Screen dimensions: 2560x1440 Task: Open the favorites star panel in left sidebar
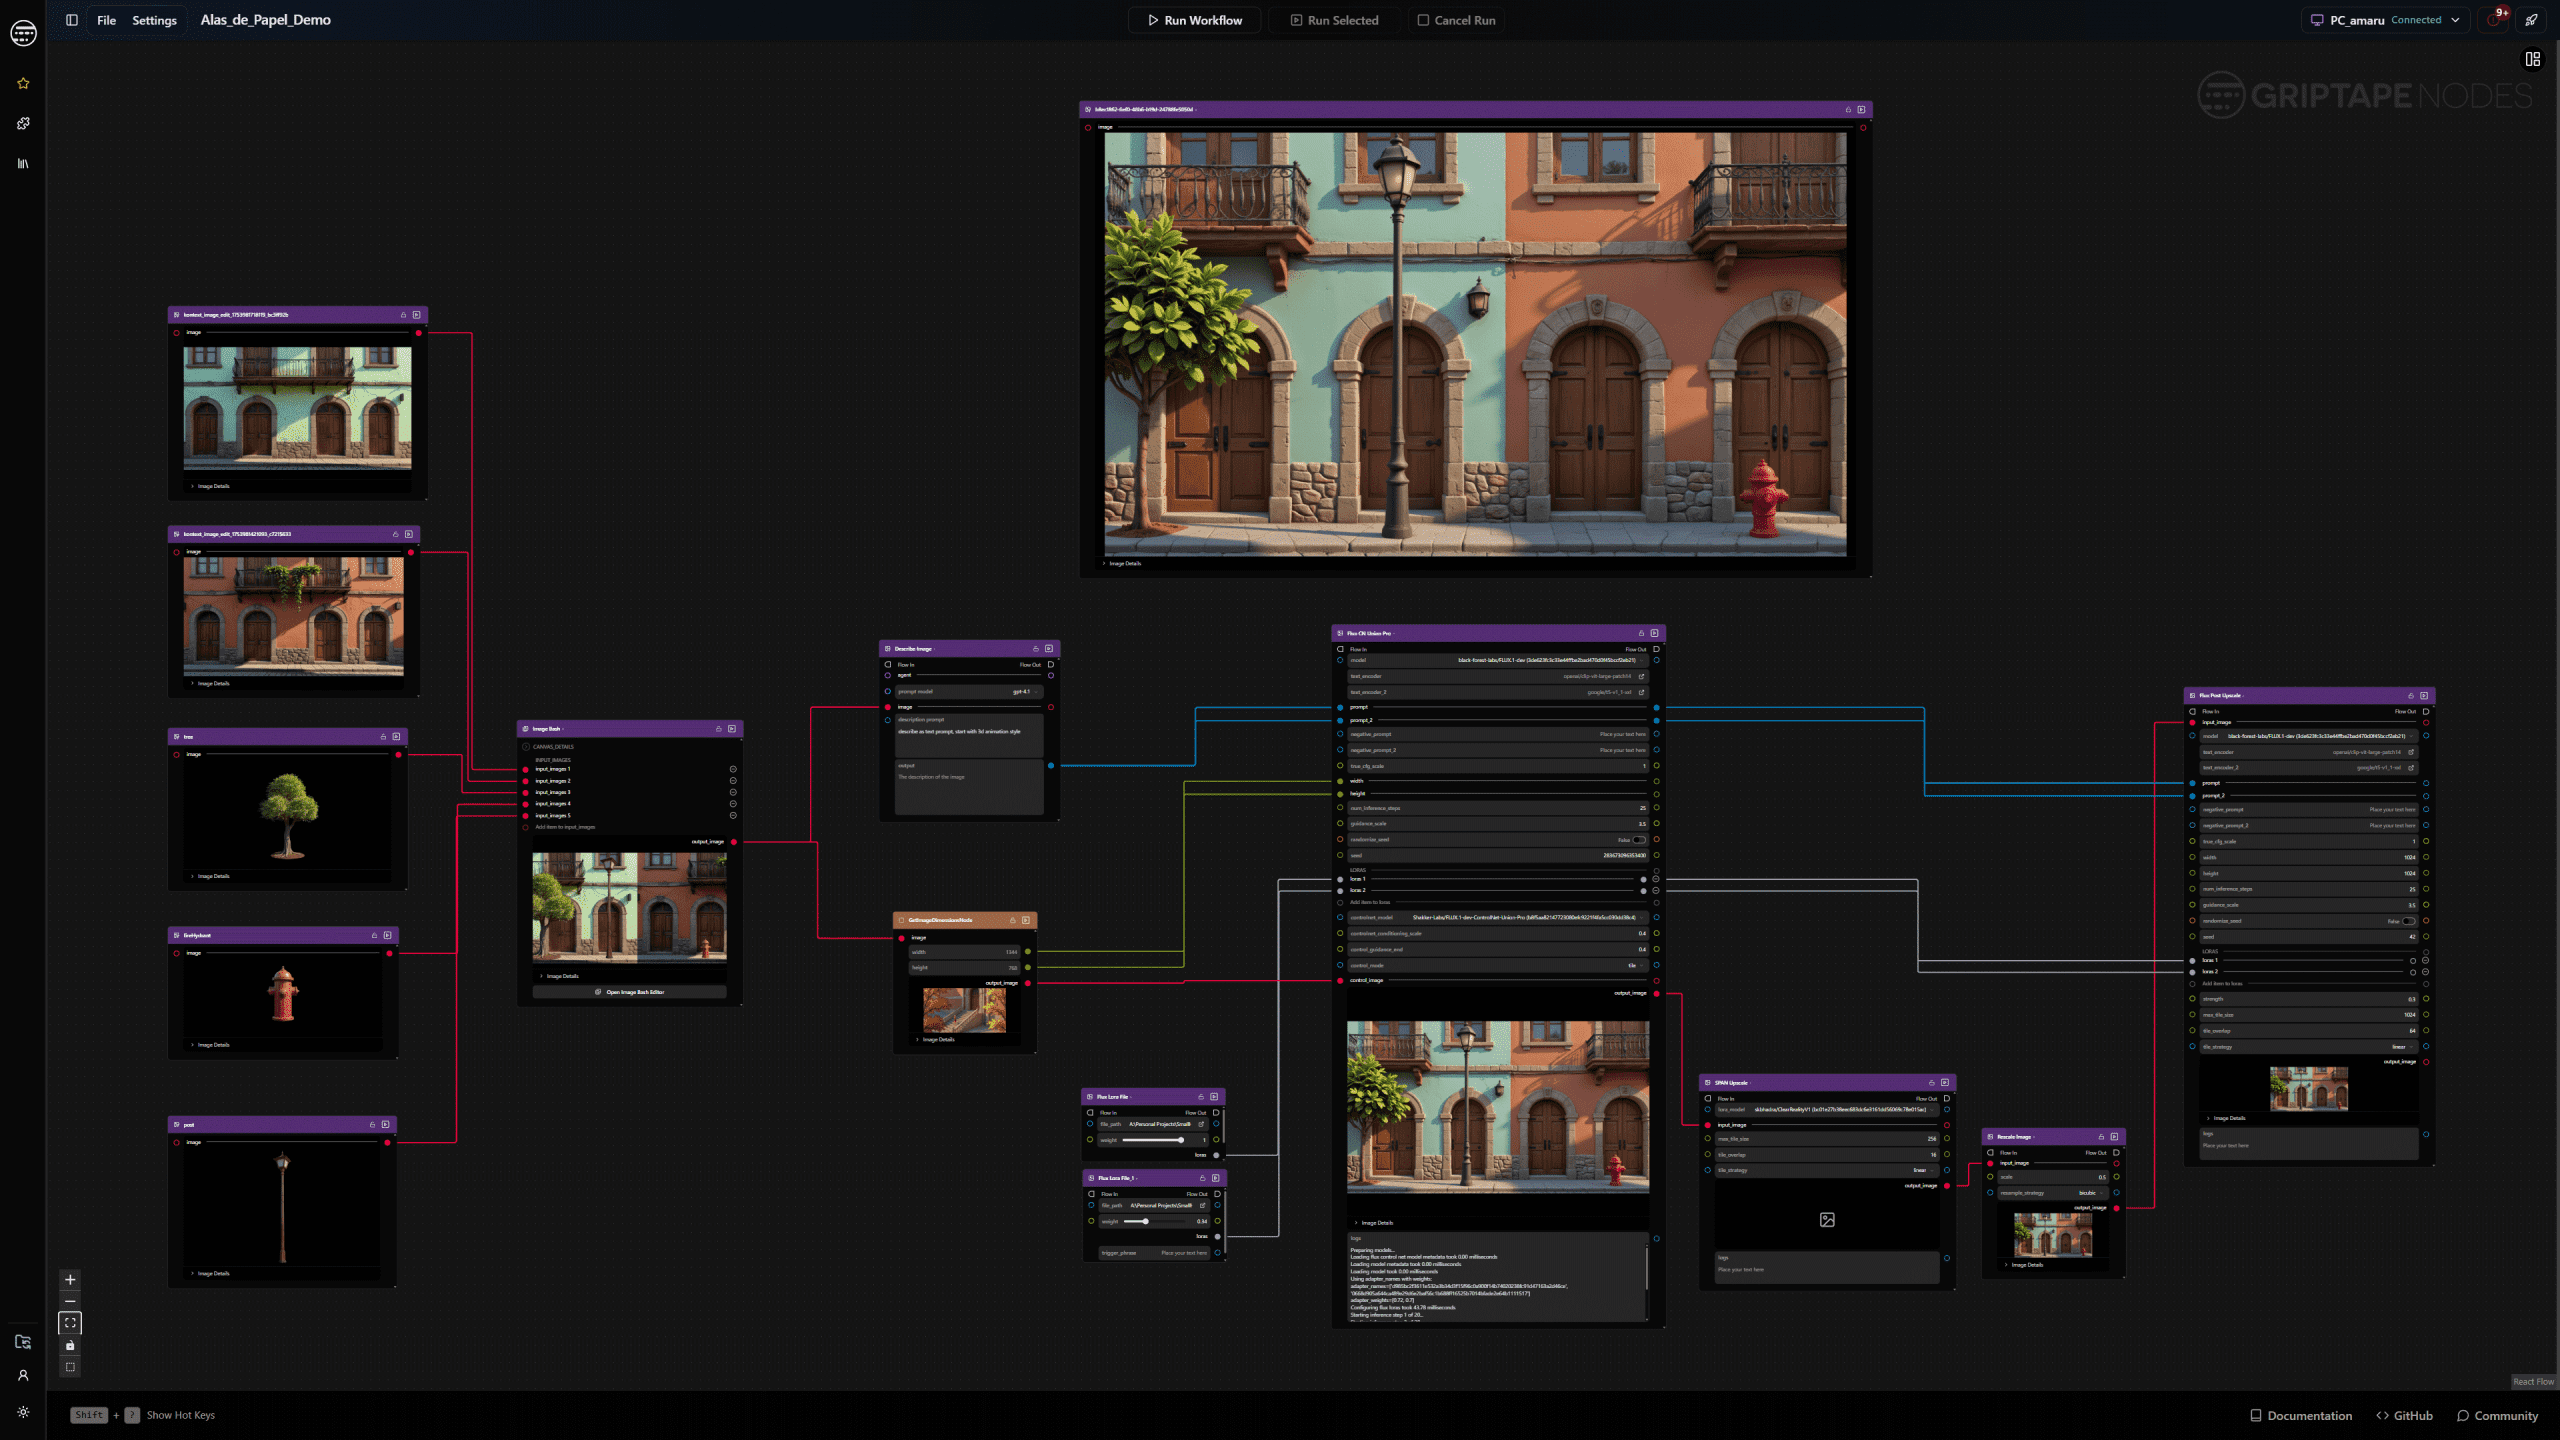22,83
